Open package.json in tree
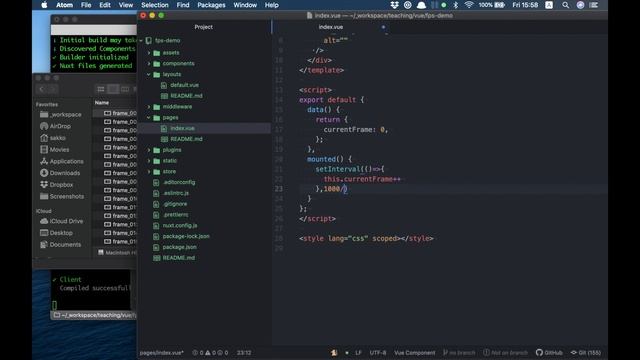 point(180,247)
